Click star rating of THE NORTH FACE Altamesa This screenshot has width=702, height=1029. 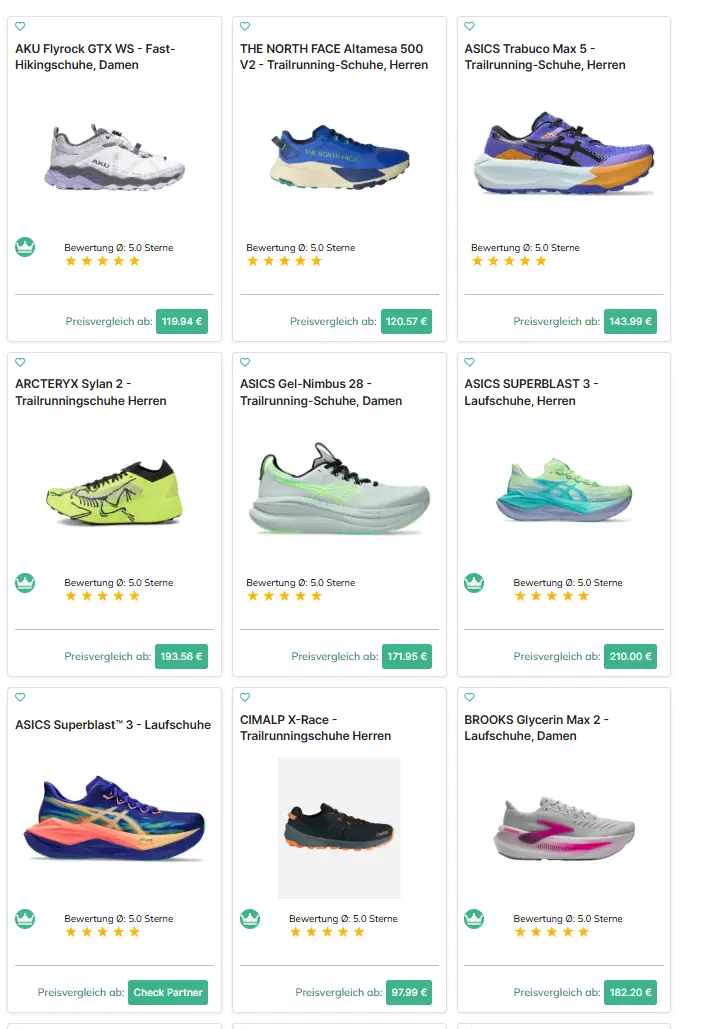[284, 261]
